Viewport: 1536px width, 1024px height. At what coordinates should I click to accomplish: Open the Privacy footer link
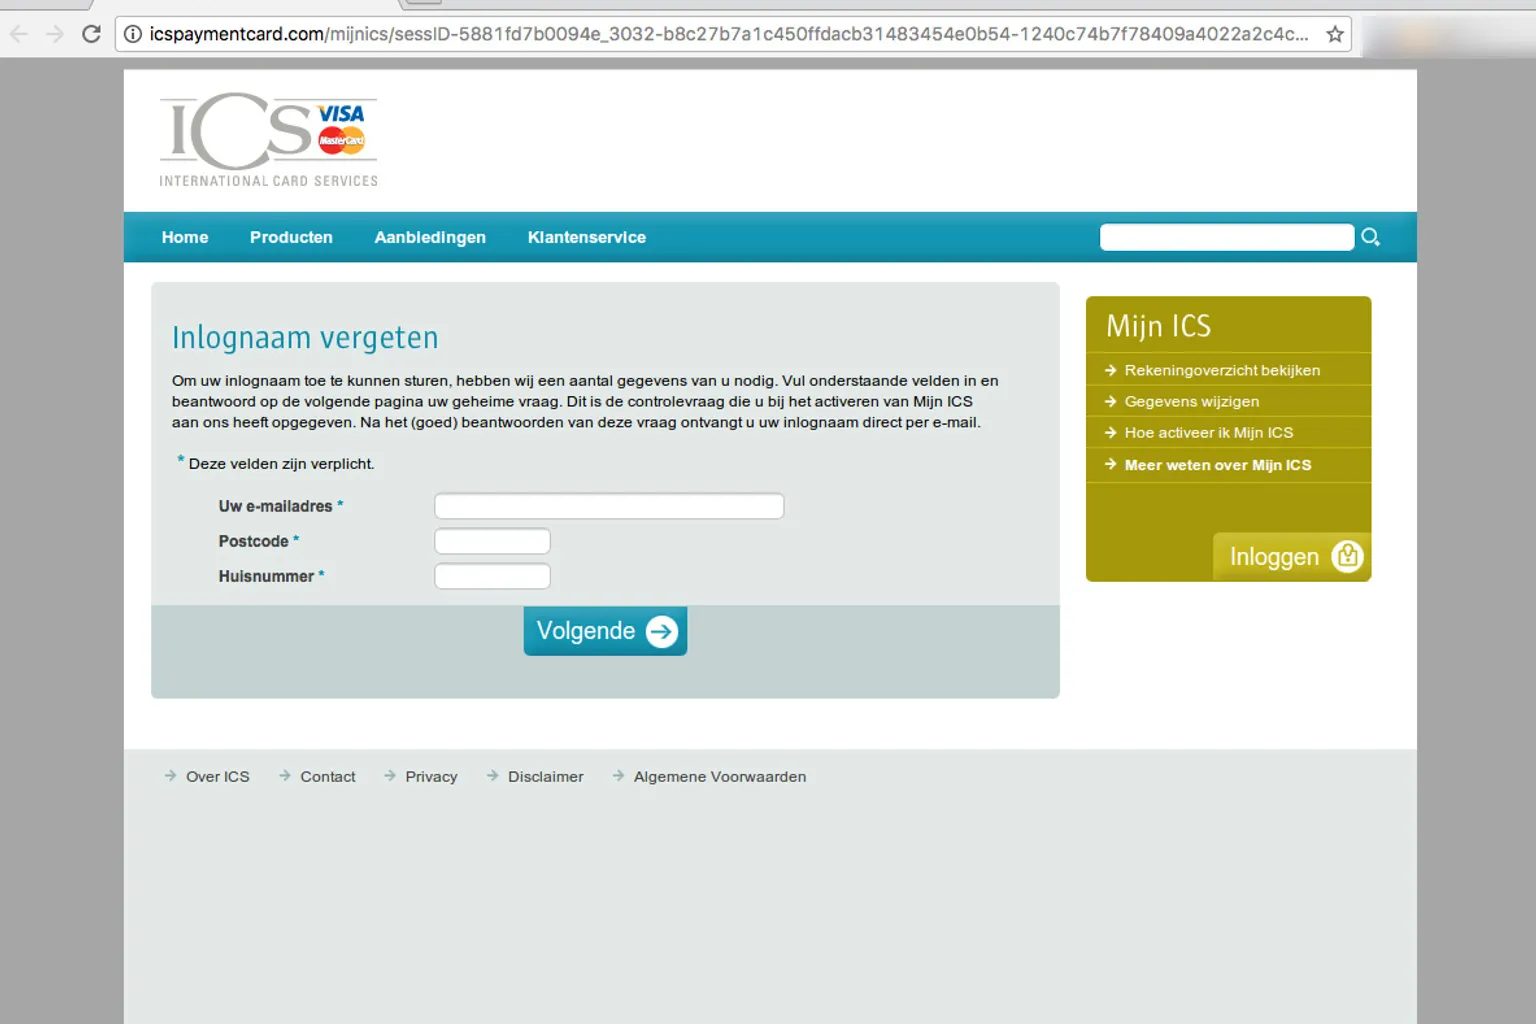click(431, 777)
